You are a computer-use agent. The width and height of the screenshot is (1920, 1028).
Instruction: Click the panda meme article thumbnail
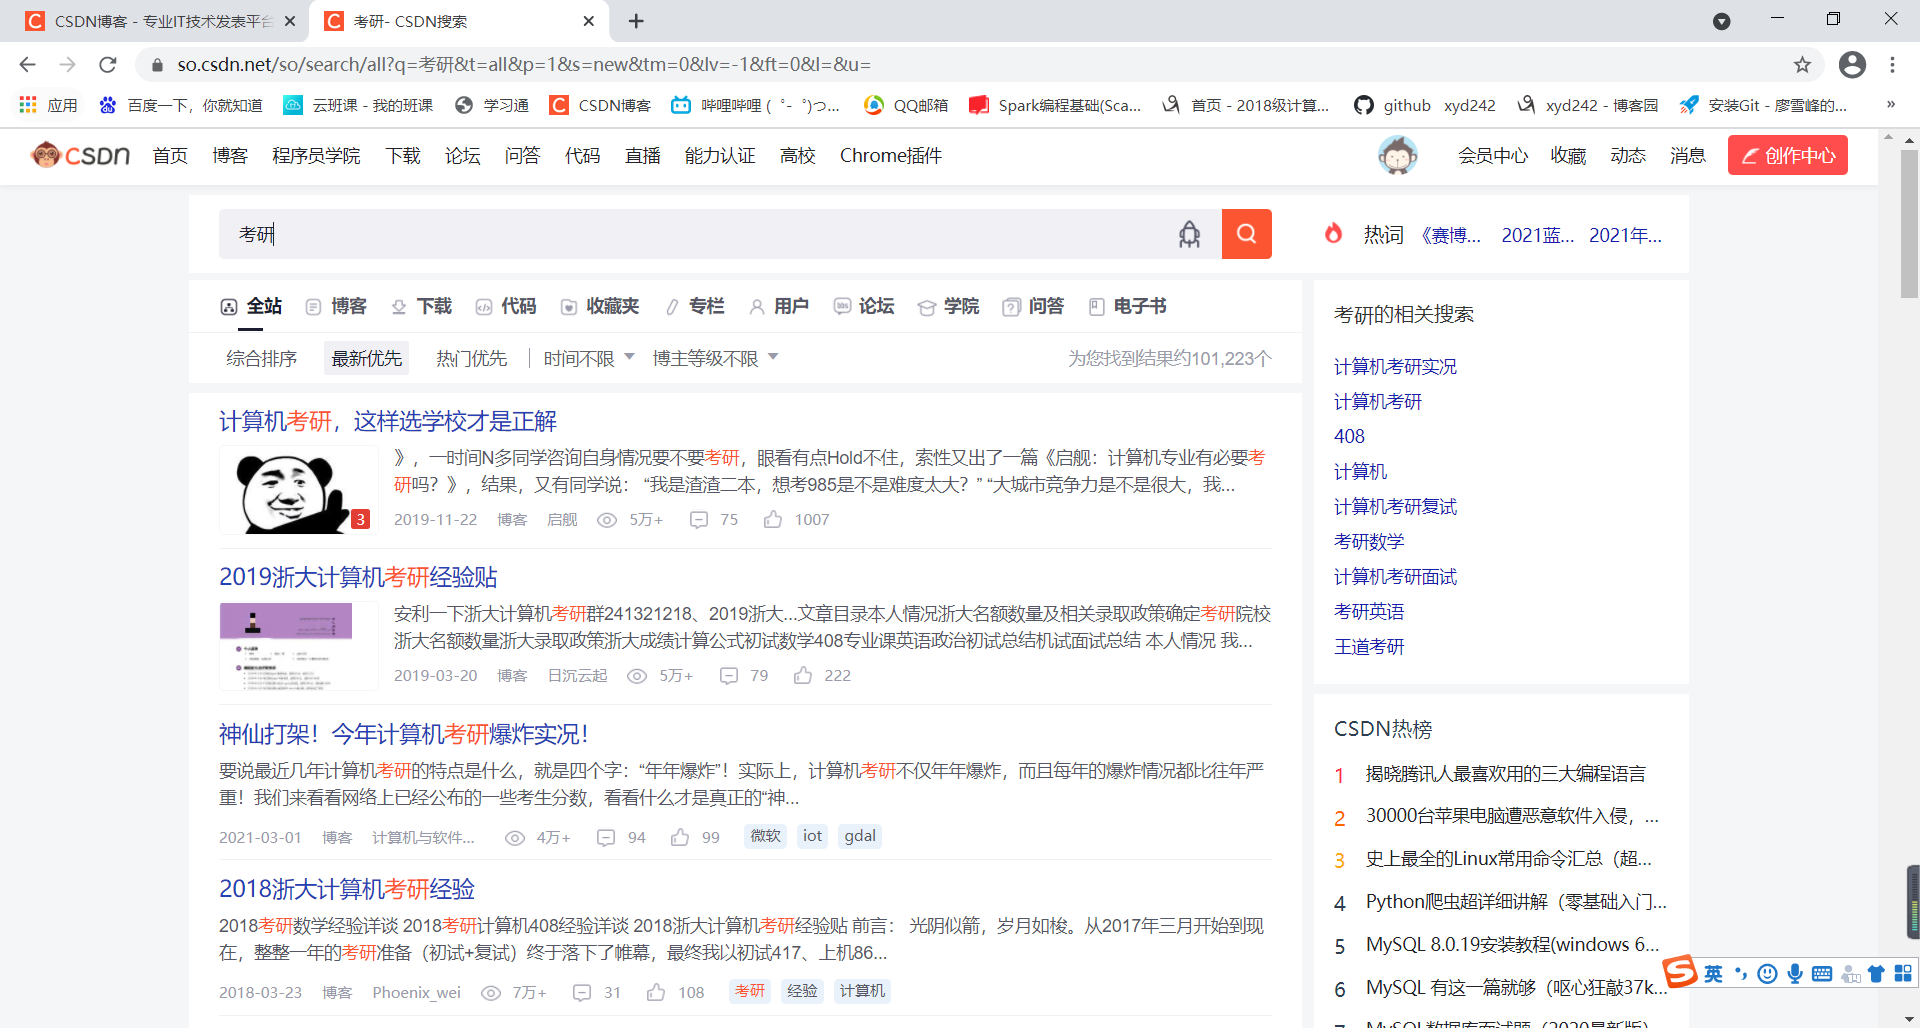pyautogui.click(x=298, y=491)
